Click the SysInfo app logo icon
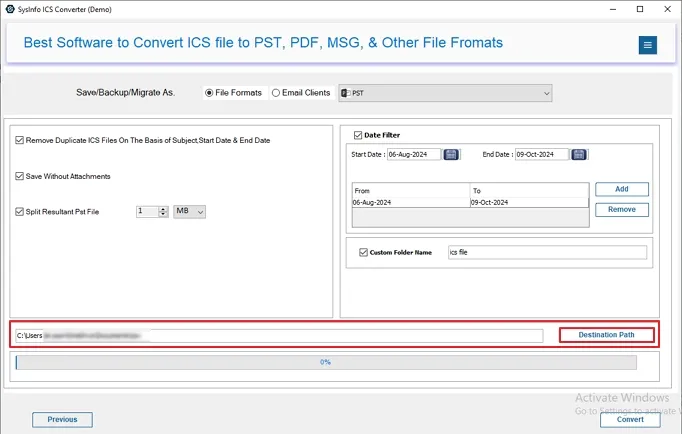 point(10,9)
